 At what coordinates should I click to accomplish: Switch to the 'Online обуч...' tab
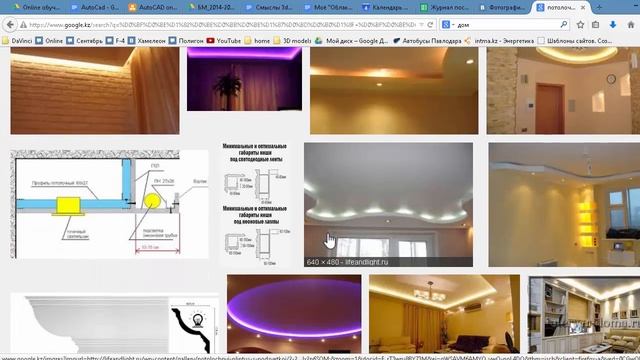36,7
